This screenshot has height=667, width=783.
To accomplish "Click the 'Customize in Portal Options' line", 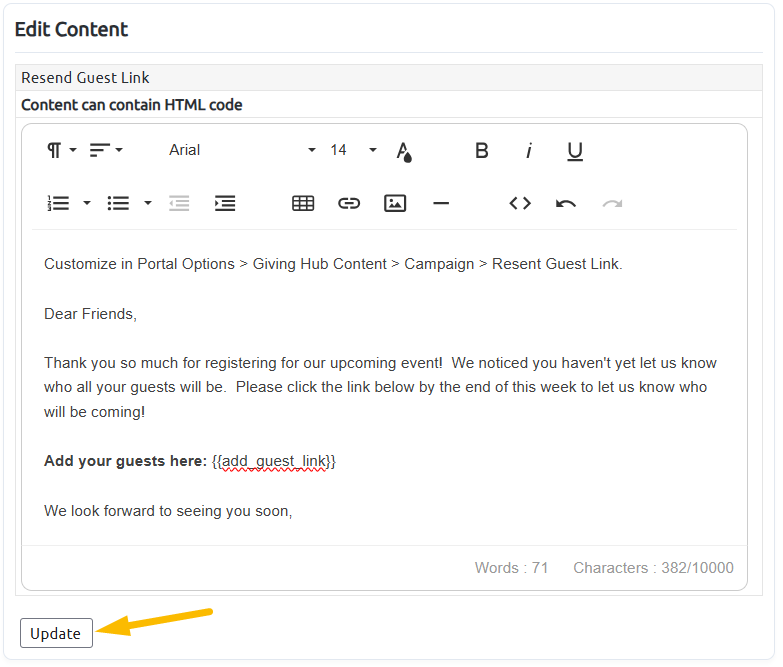I will click(334, 264).
